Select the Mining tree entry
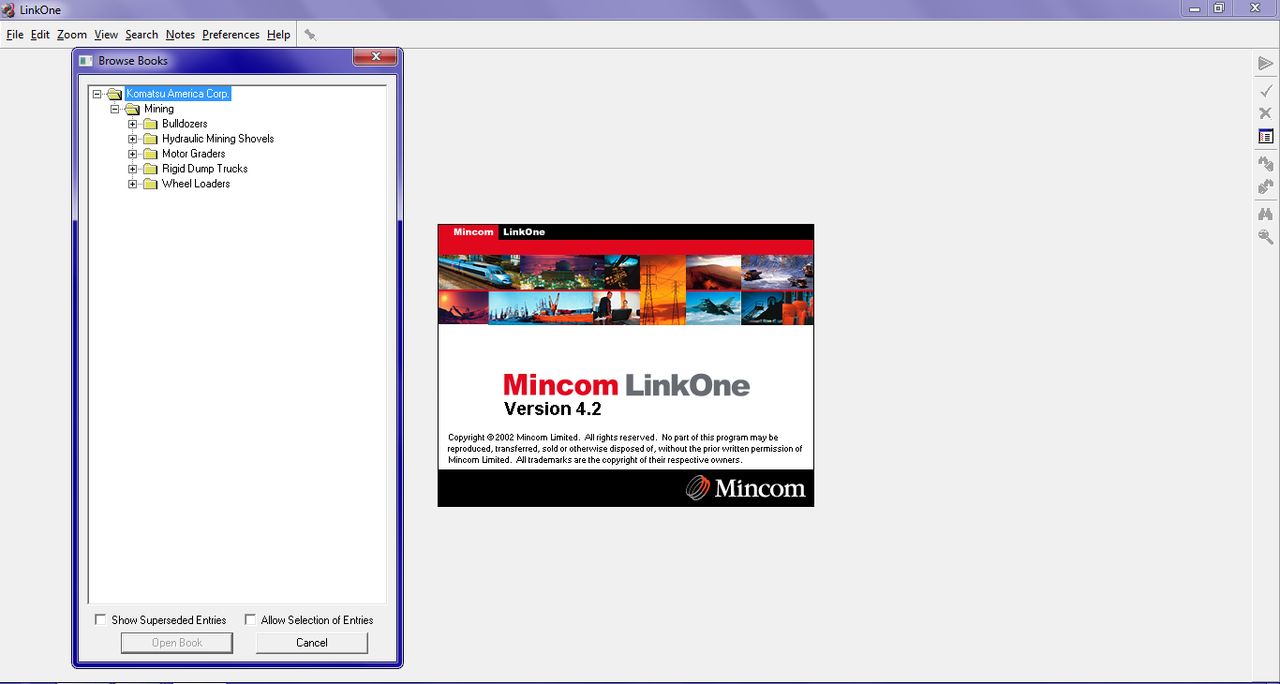The width and height of the screenshot is (1280, 684). click(x=159, y=109)
